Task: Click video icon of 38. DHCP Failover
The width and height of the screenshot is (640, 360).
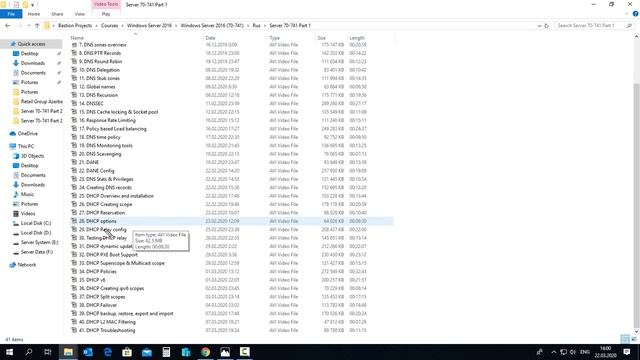Action: [x=74, y=305]
